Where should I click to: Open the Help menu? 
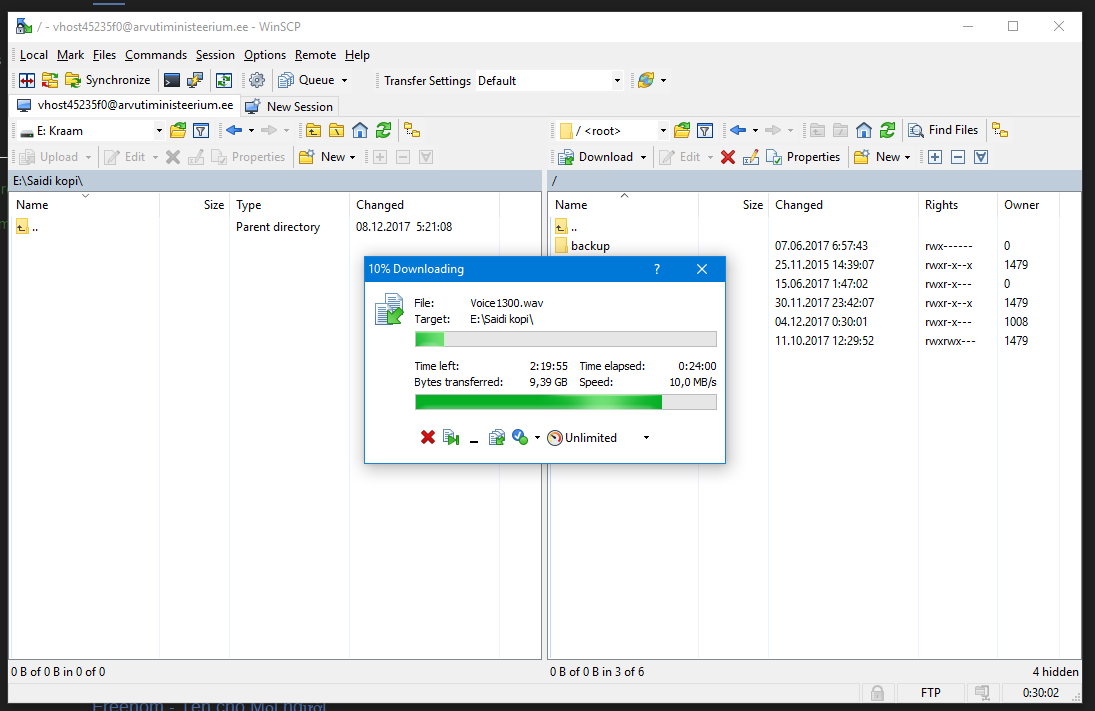point(357,55)
